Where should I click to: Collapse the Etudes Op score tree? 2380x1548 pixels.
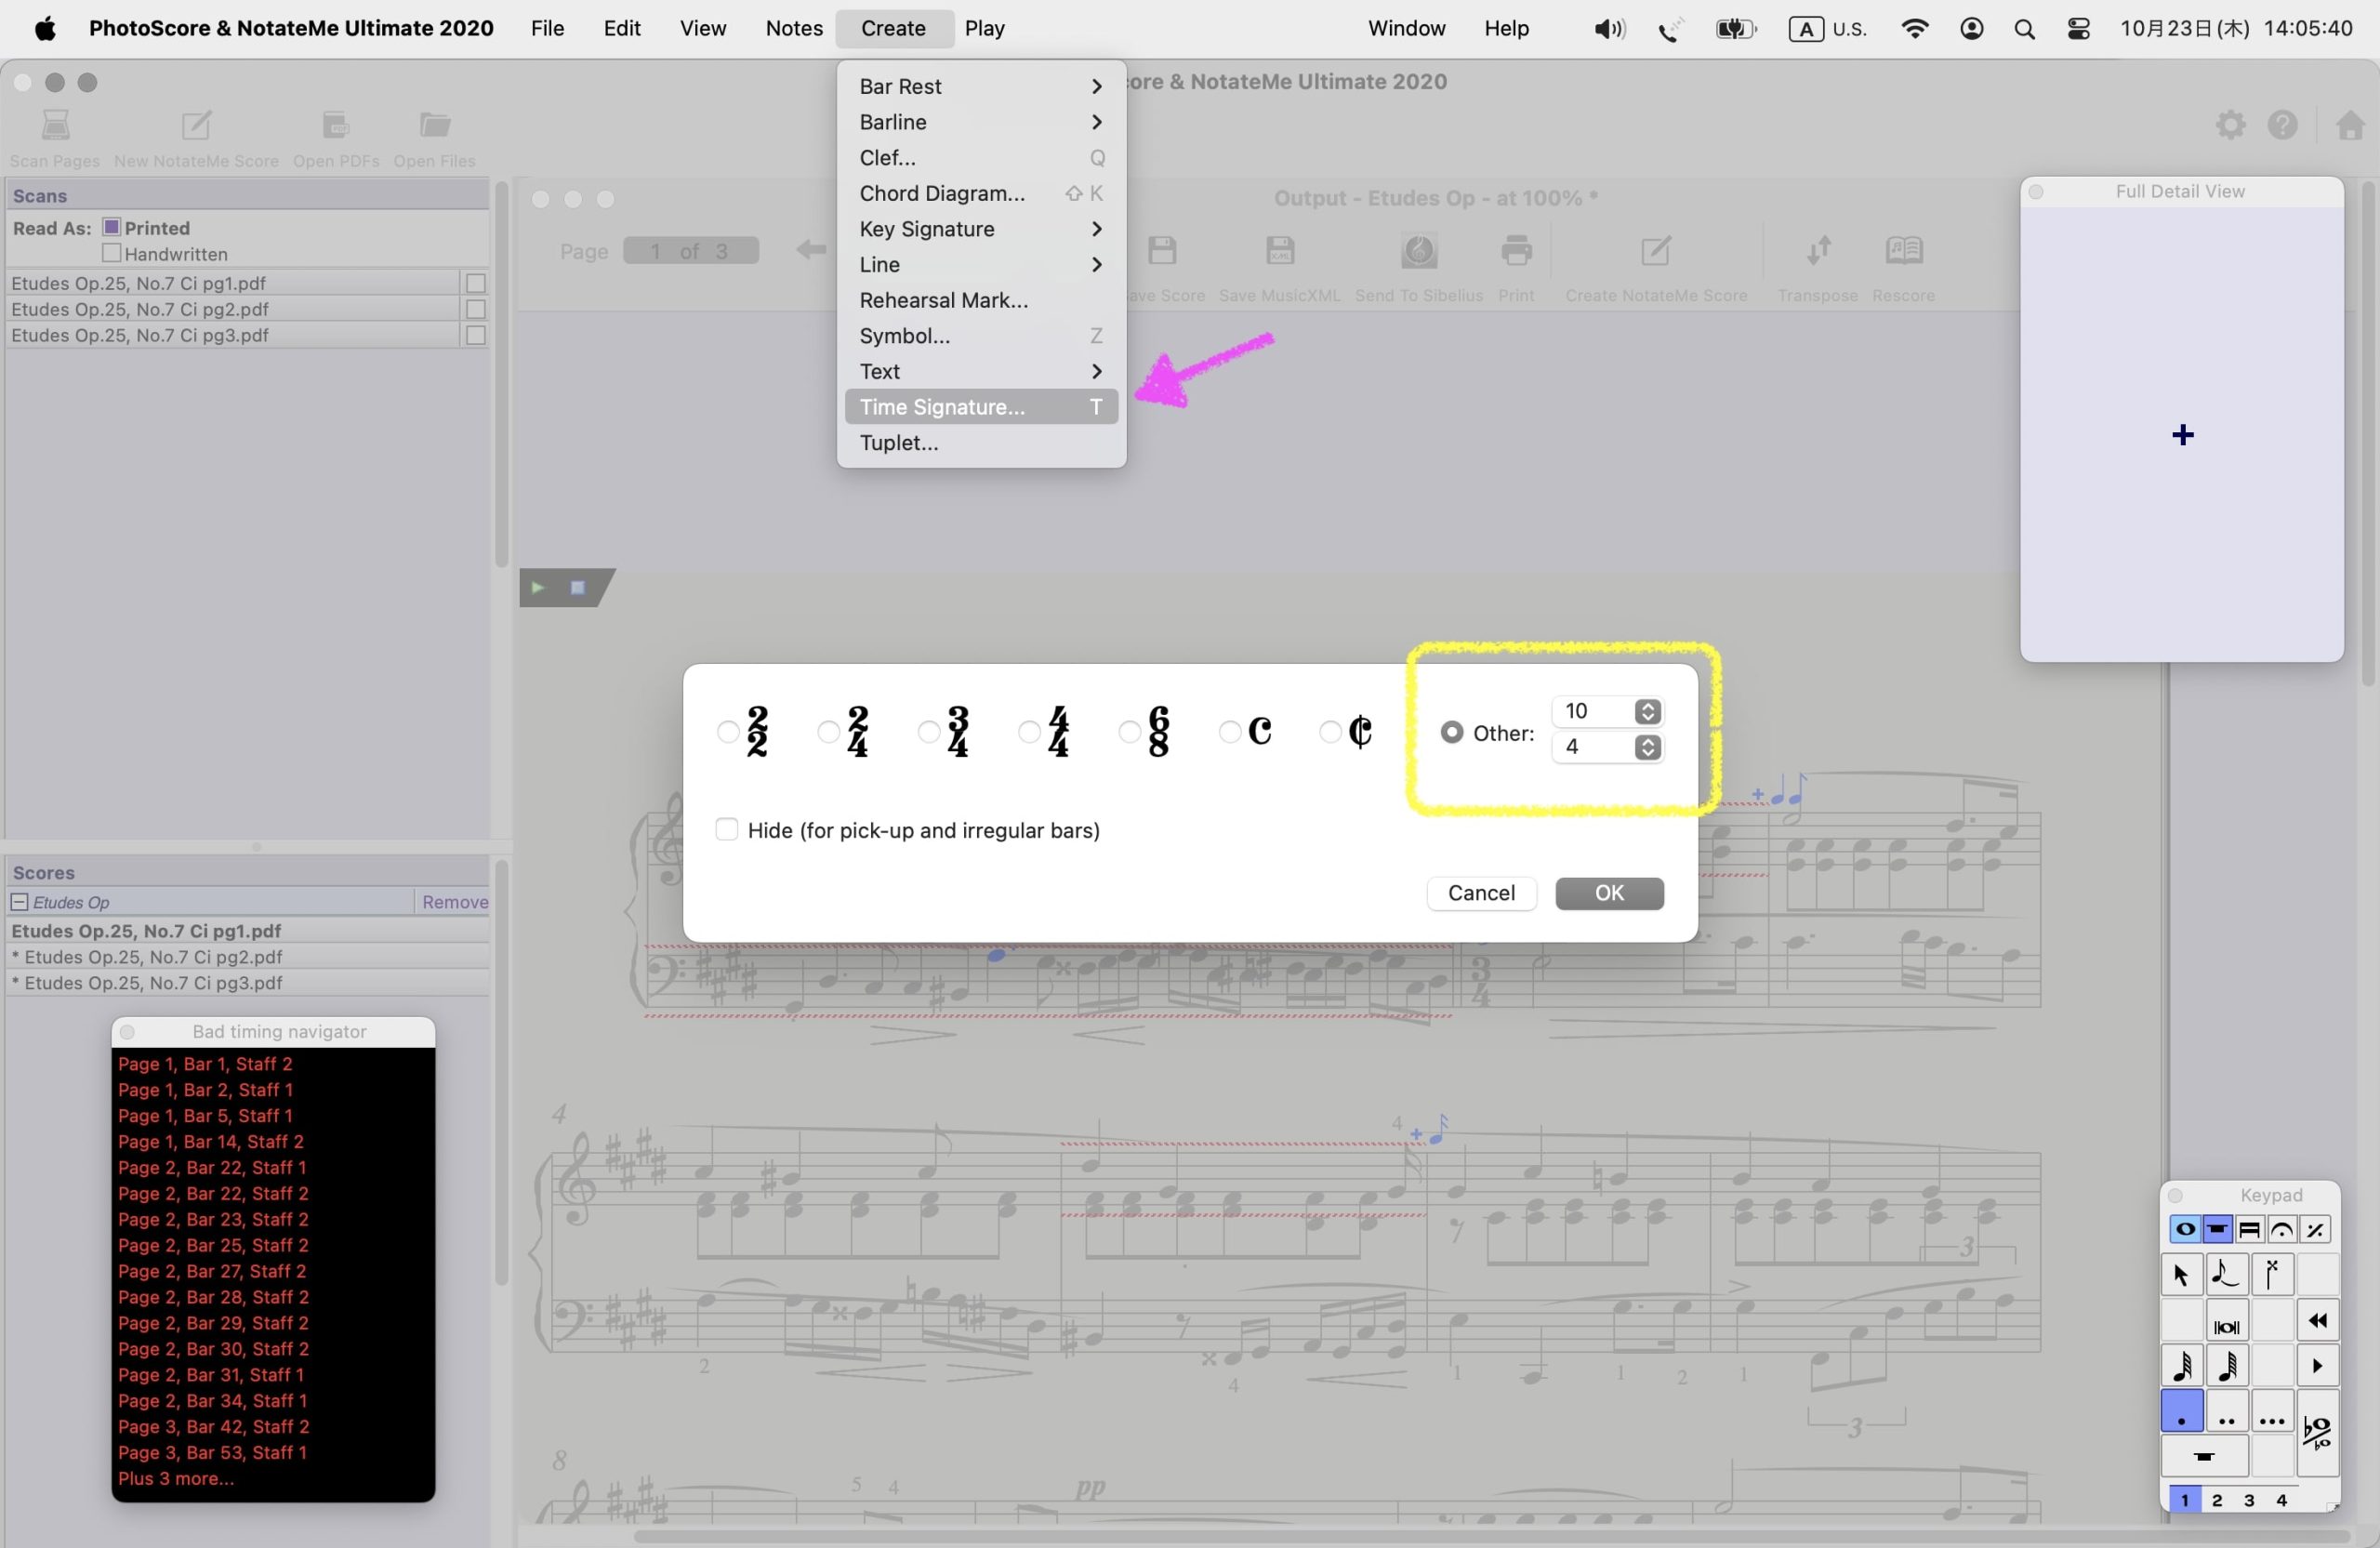coord(19,902)
